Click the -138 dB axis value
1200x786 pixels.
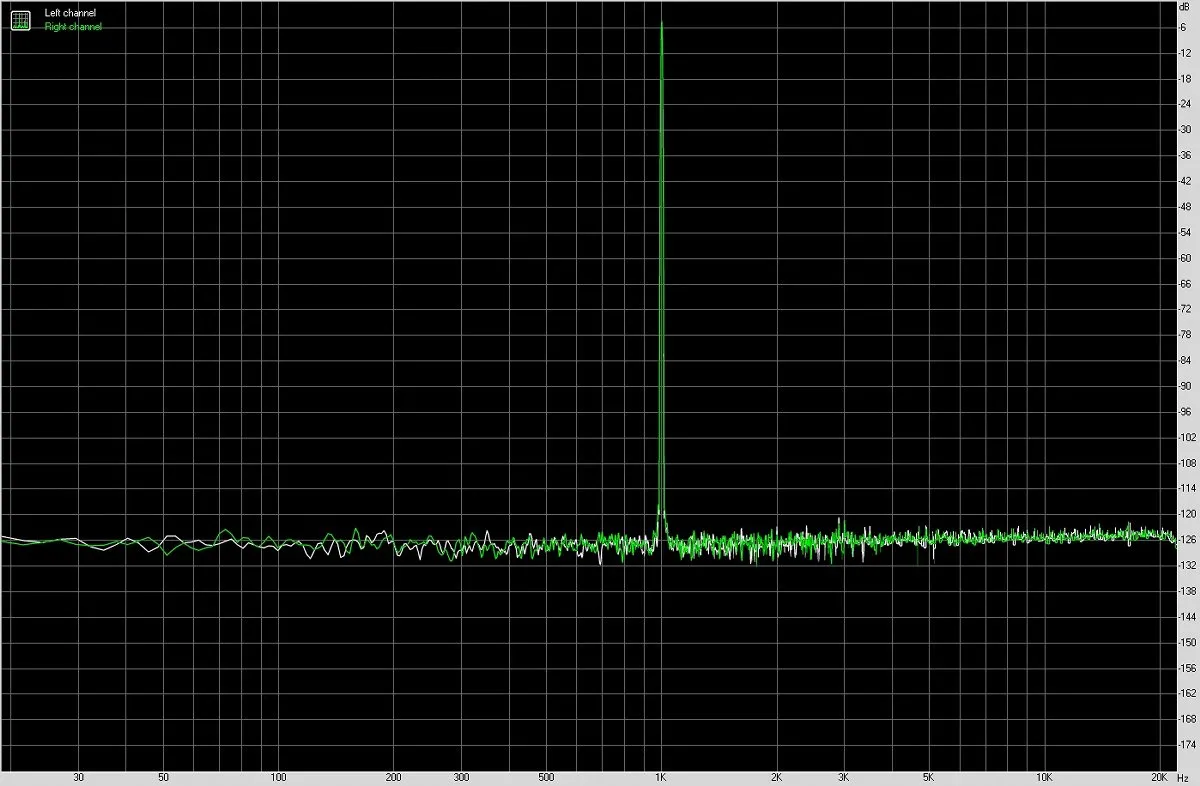pos(1187,591)
